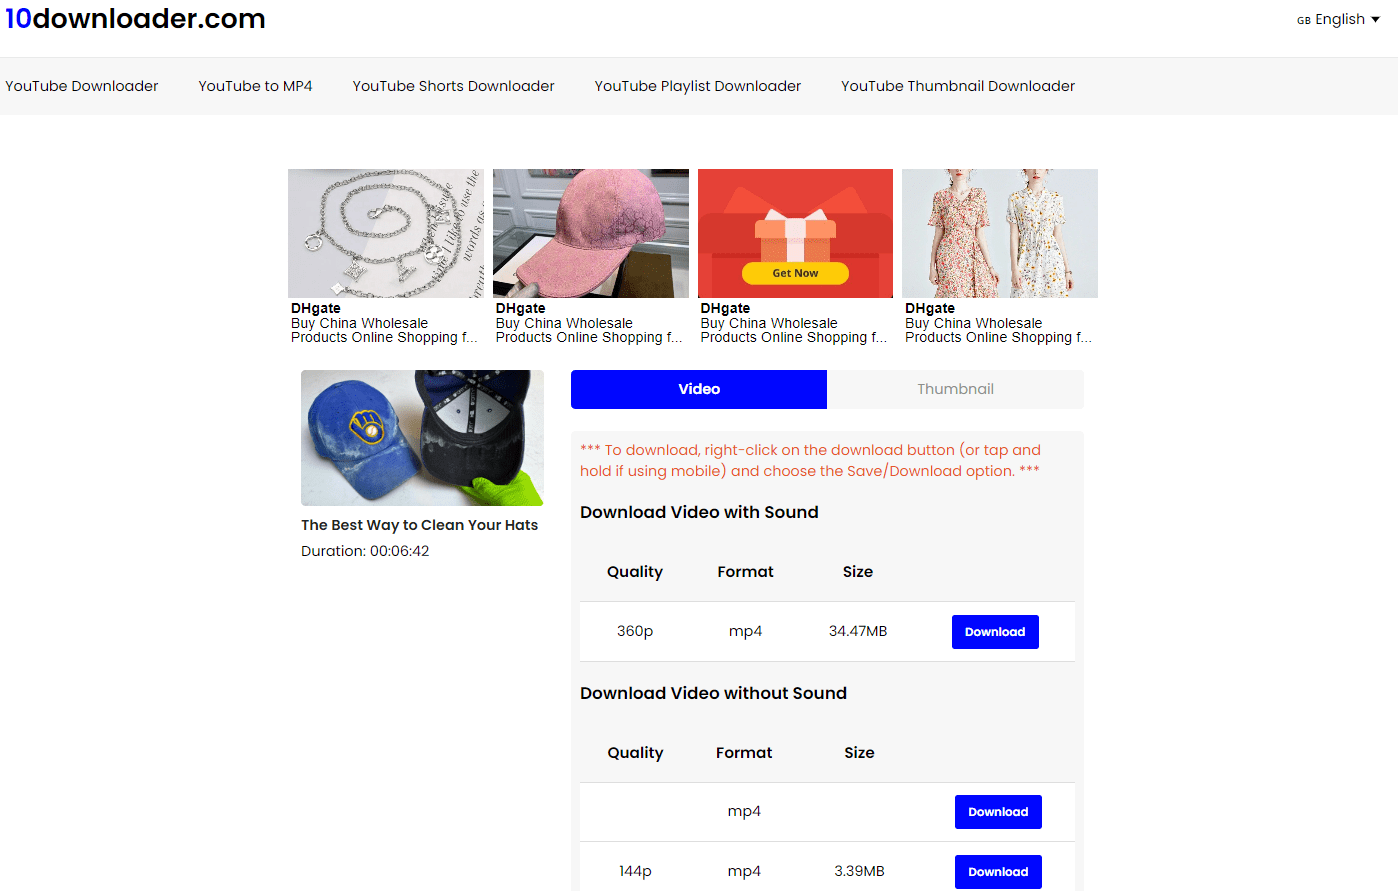1398x891 pixels.
Task: Open YouTube Thumbnail Downloader page
Action: pos(958,86)
